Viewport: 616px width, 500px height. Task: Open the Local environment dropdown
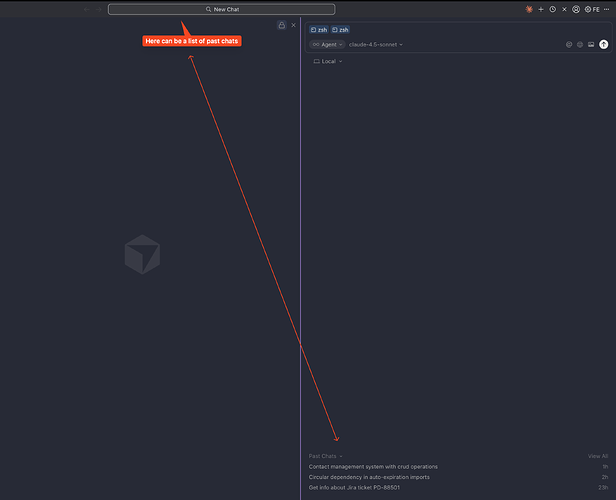coord(328,61)
